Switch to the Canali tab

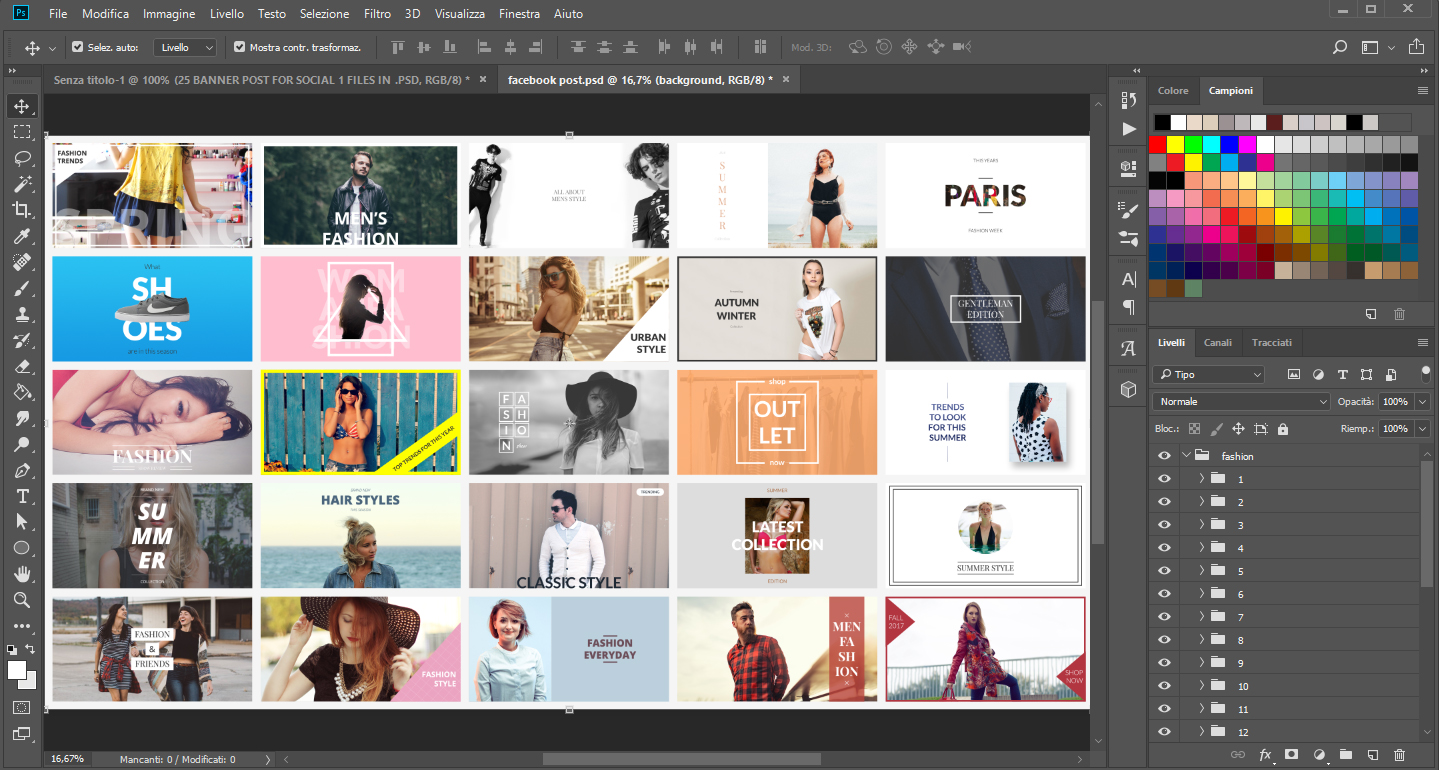1218,342
